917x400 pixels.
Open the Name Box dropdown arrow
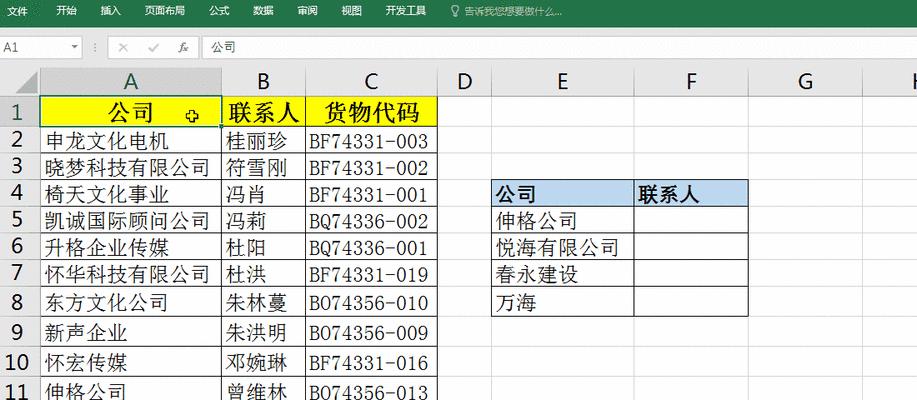(x=75, y=47)
